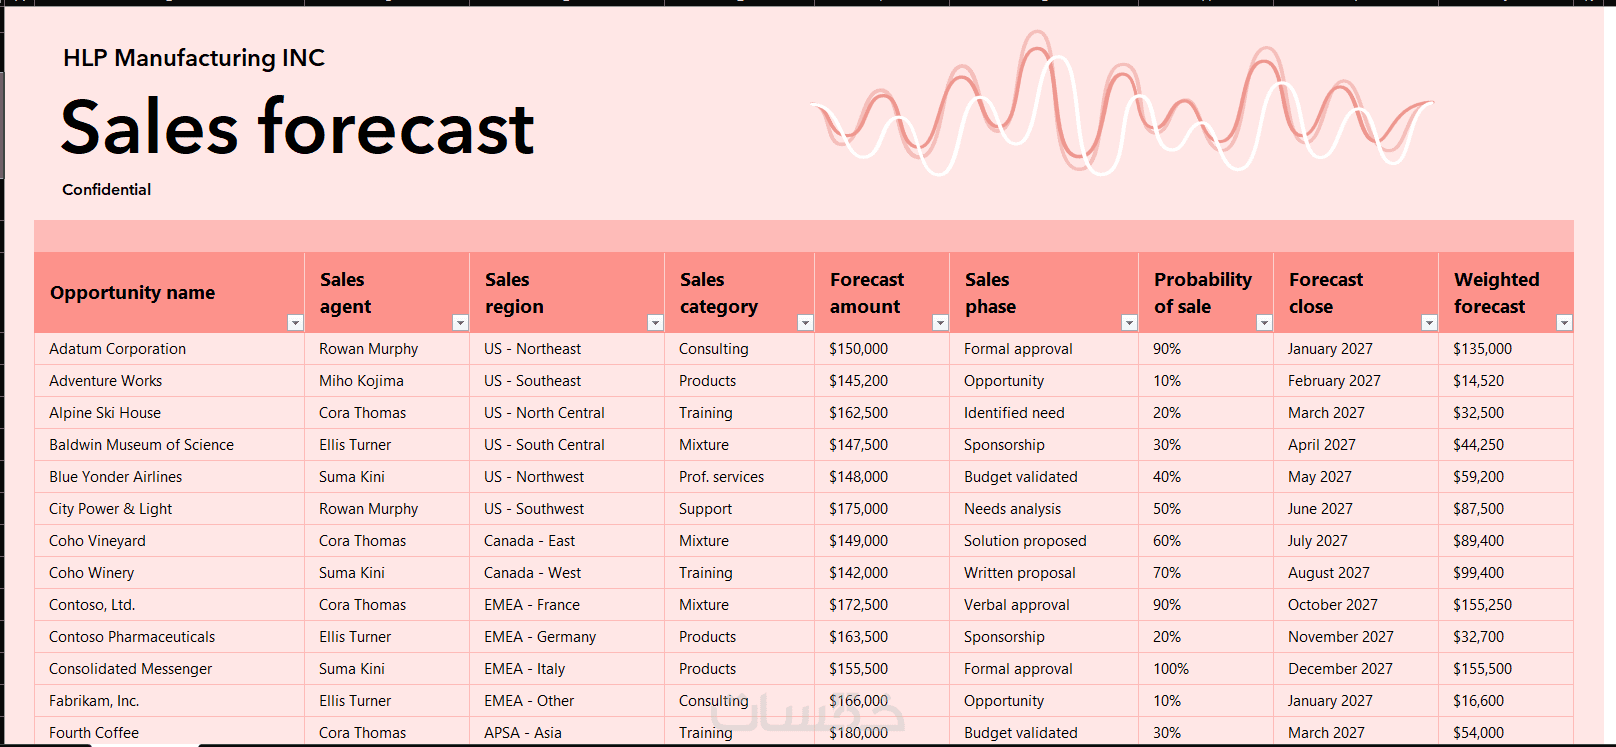This screenshot has height=747, width=1616.
Task: Open the Forecast close filter dropdown
Action: pyautogui.click(x=1429, y=322)
